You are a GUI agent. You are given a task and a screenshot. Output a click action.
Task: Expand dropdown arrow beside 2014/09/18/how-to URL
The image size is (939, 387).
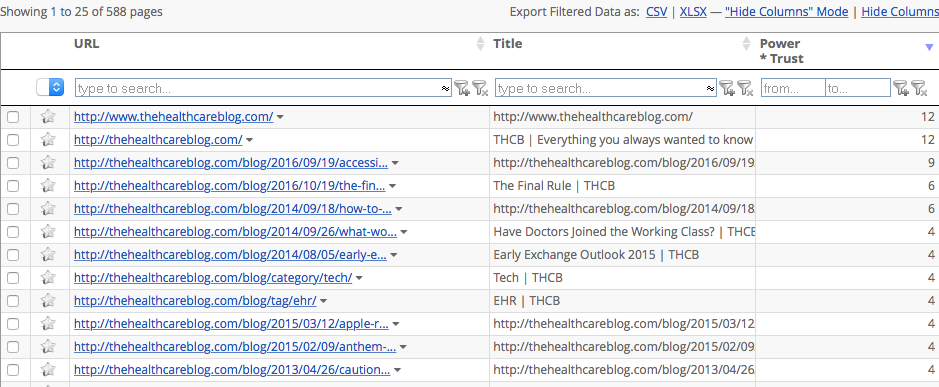click(399, 209)
